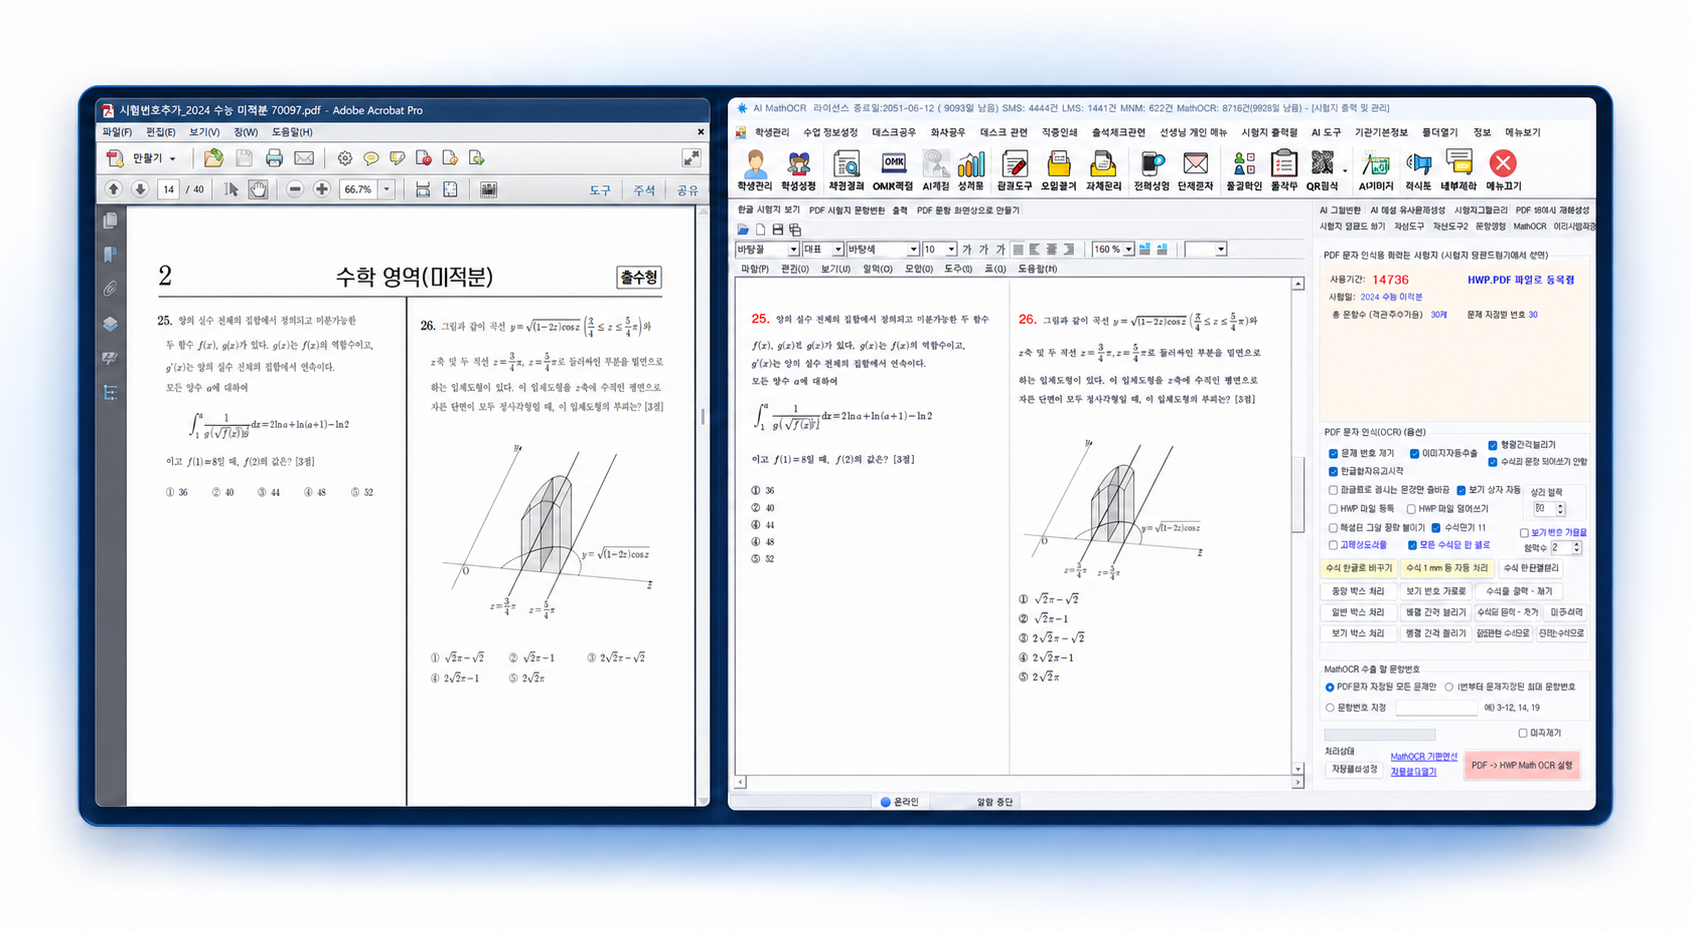Click the megaphone icon in MathOCR toolbar
This screenshot has width=1691, height=930.
click(1418, 170)
